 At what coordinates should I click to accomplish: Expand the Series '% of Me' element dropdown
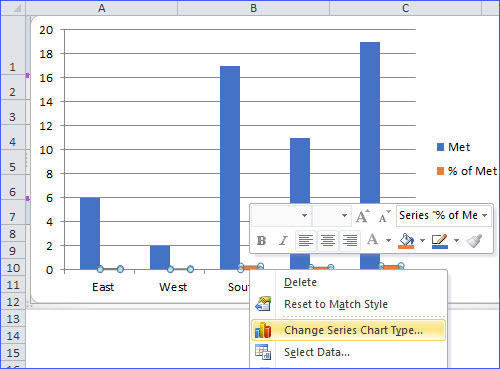point(485,216)
